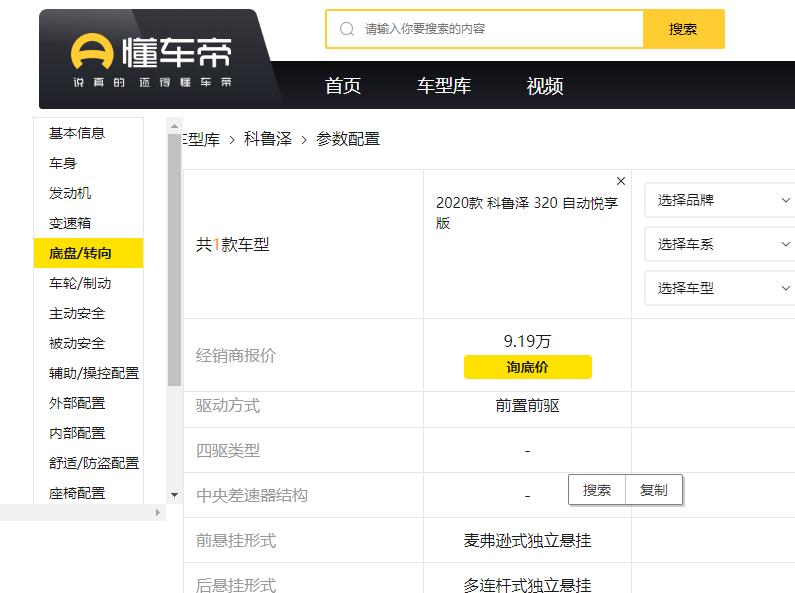795x593 pixels.
Task: Click the 四驱类型 row label
Action: click(228, 450)
